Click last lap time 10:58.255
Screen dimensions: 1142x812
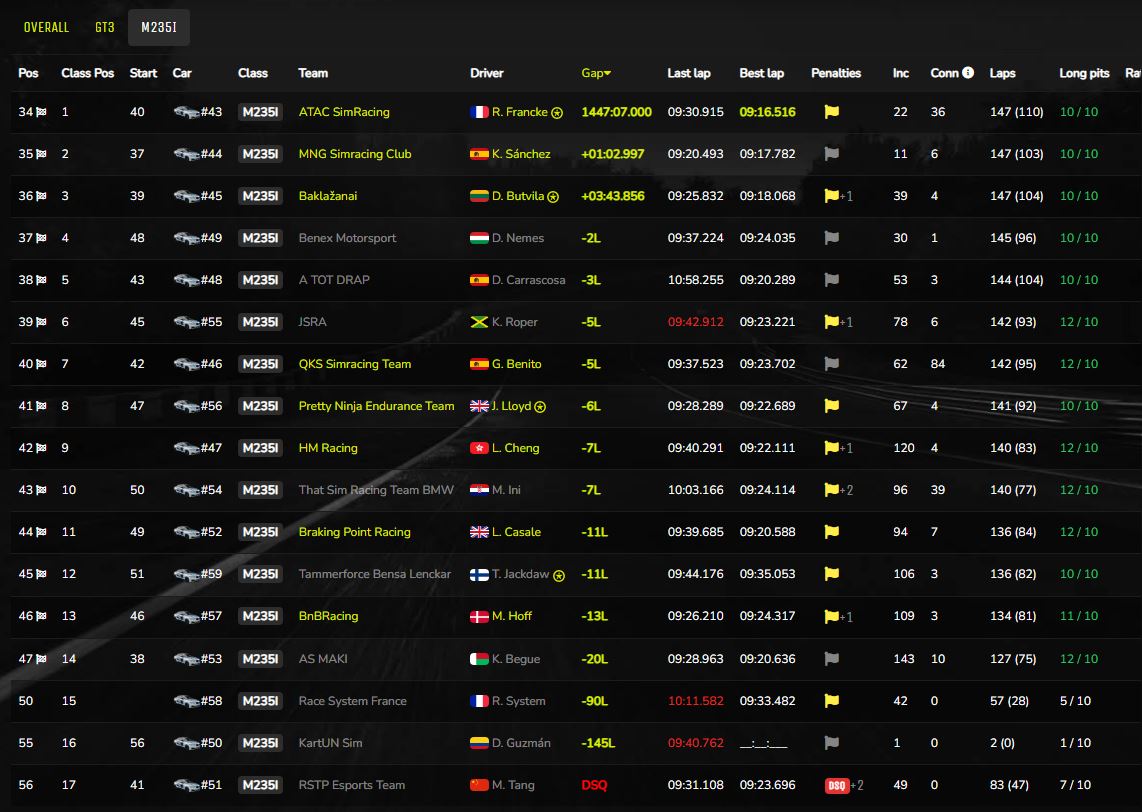pos(696,280)
